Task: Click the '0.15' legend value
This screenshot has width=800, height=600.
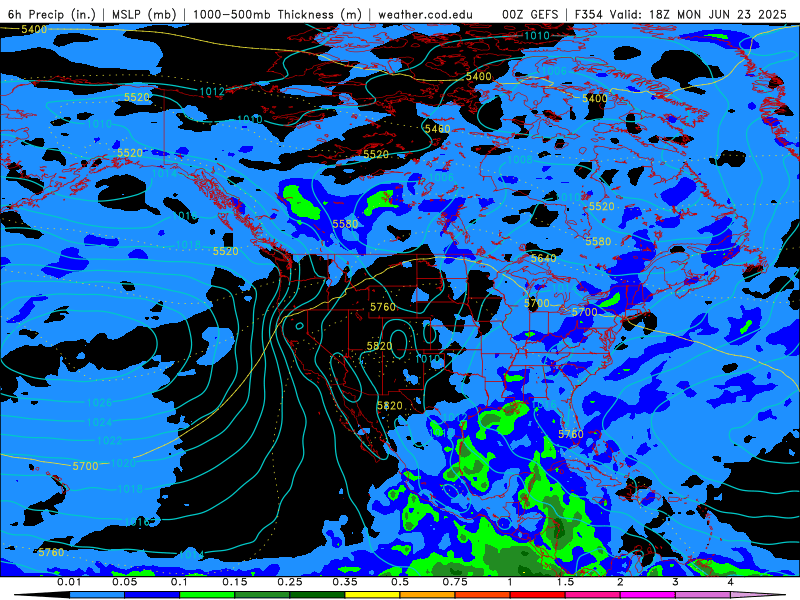Action: pos(235,582)
